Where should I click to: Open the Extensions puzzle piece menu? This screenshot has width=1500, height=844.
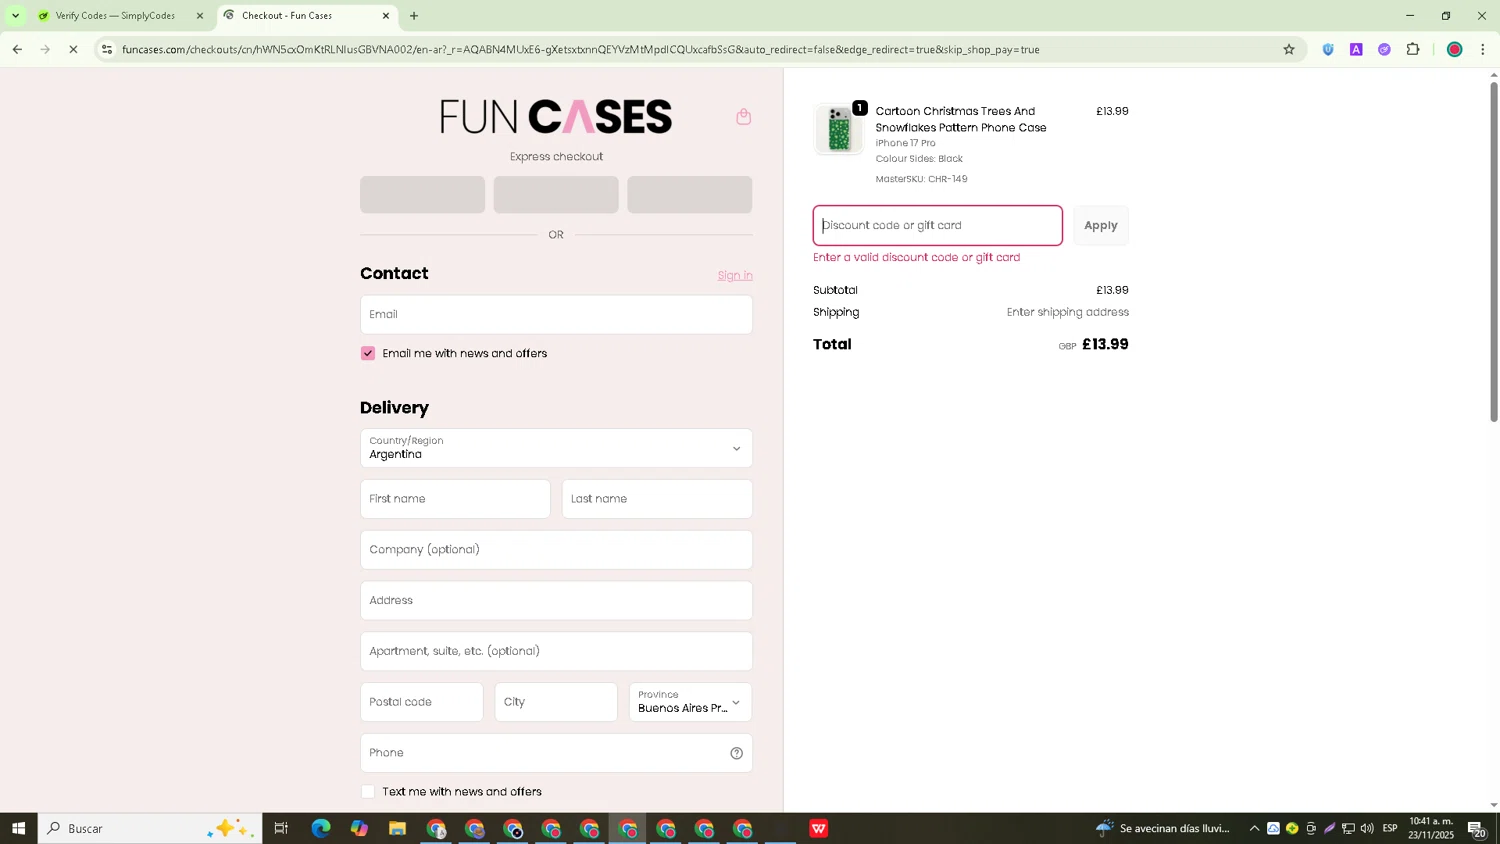click(x=1413, y=49)
